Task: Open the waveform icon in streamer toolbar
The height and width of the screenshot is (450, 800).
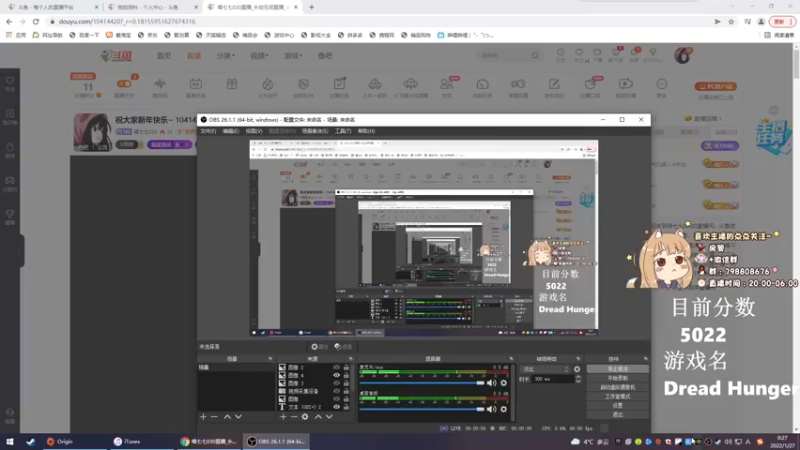Action: [x=160, y=87]
